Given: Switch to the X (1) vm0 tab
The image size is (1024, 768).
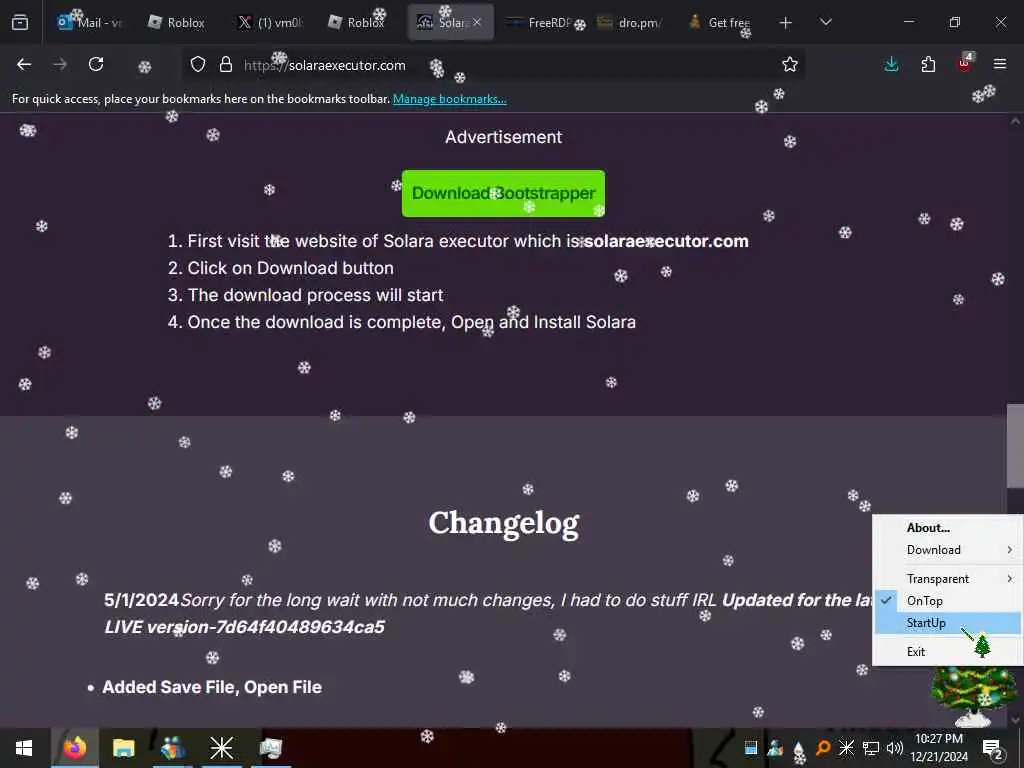Looking at the screenshot, I should [x=270, y=23].
